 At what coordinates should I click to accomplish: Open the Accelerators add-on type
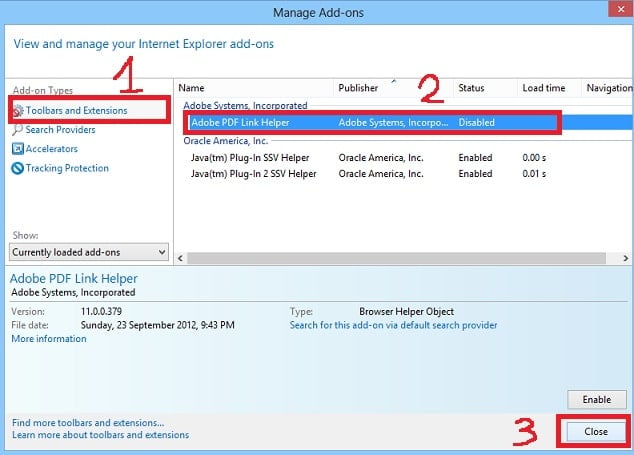(x=51, y=149)
